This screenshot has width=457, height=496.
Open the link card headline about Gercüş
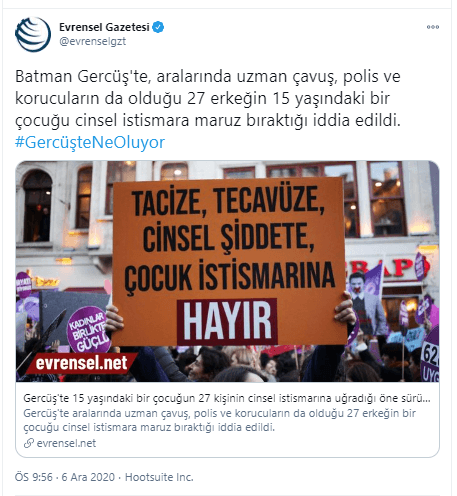[227, 398]
